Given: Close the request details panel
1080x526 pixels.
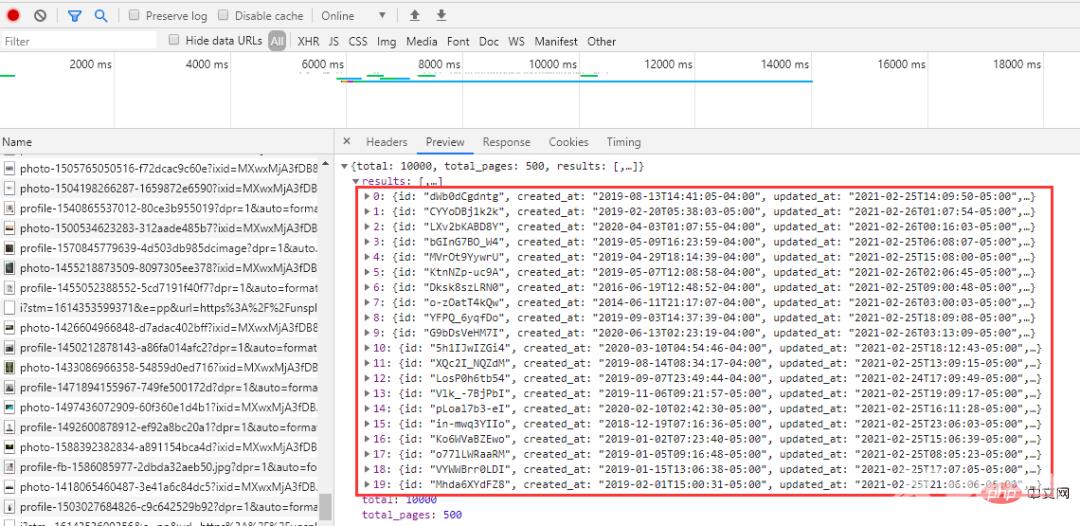Looking at the screenshot, I should click(346, 142).
